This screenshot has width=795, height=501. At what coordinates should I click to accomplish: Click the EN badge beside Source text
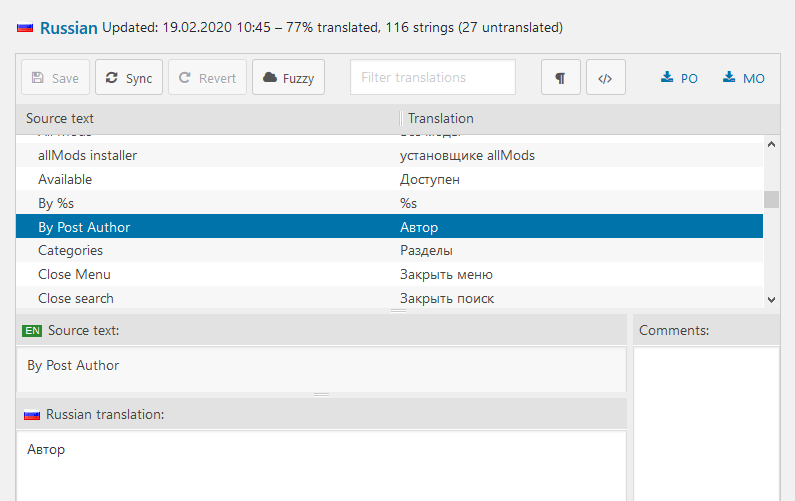coord(32,331)
